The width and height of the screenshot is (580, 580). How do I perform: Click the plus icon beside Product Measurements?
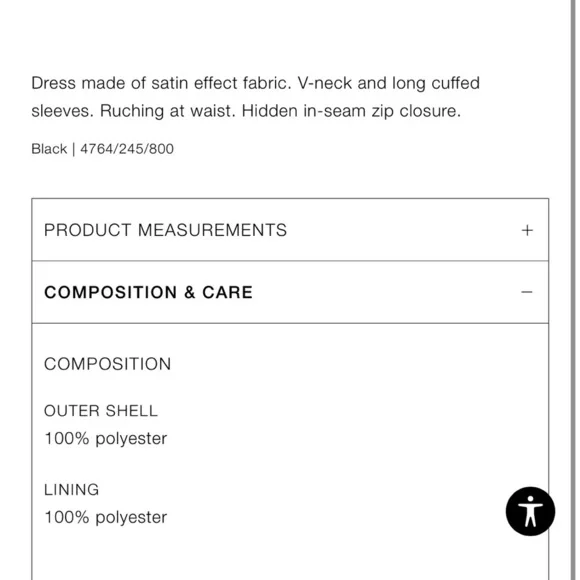pos(527,230)
